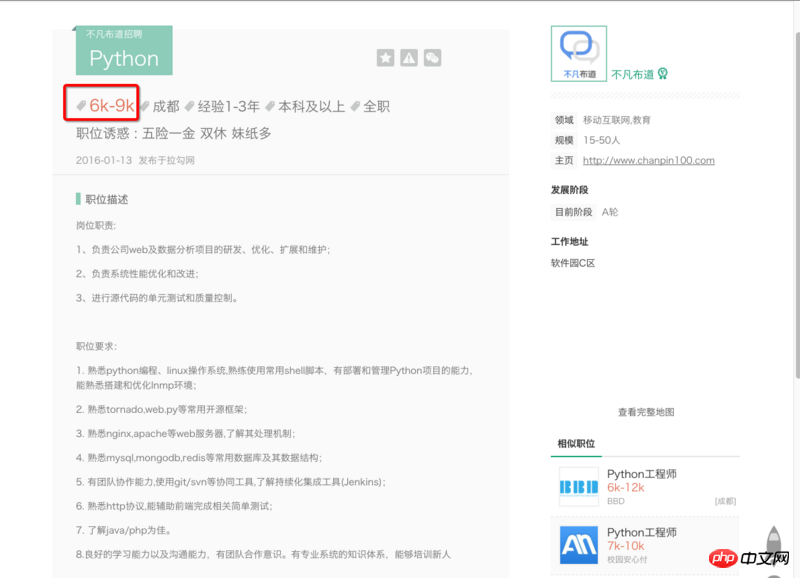
Task: Click the git/svn Jenkins requirement line
Action: point(231,482)
